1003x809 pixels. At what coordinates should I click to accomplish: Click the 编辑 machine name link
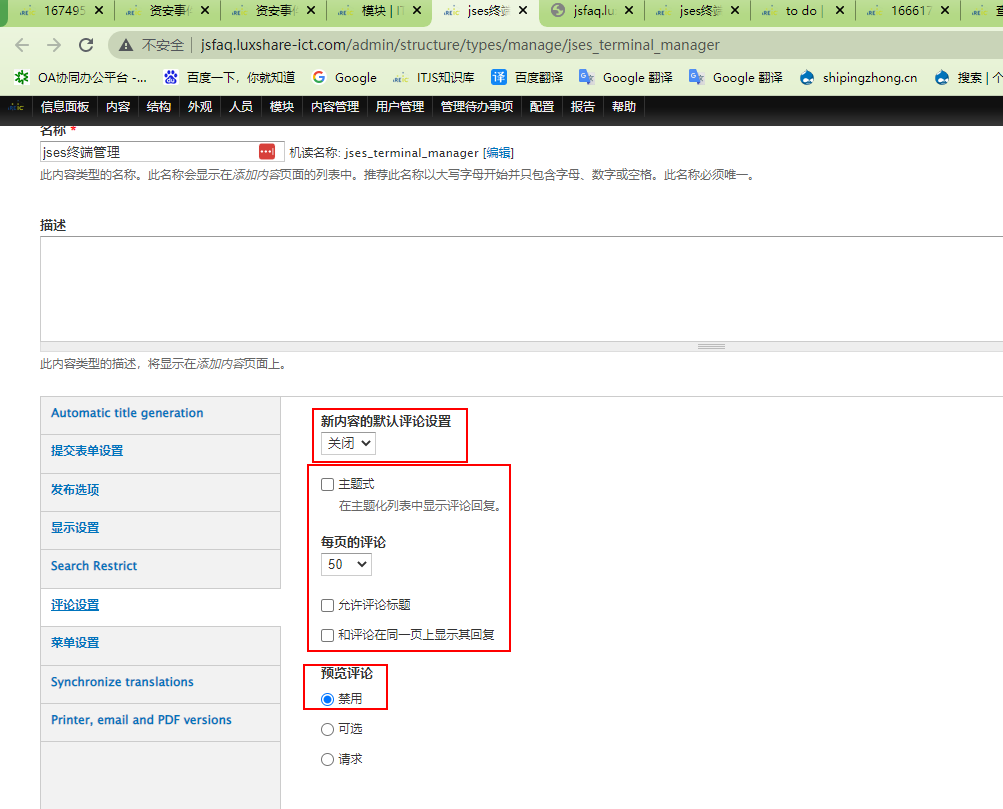498,153
